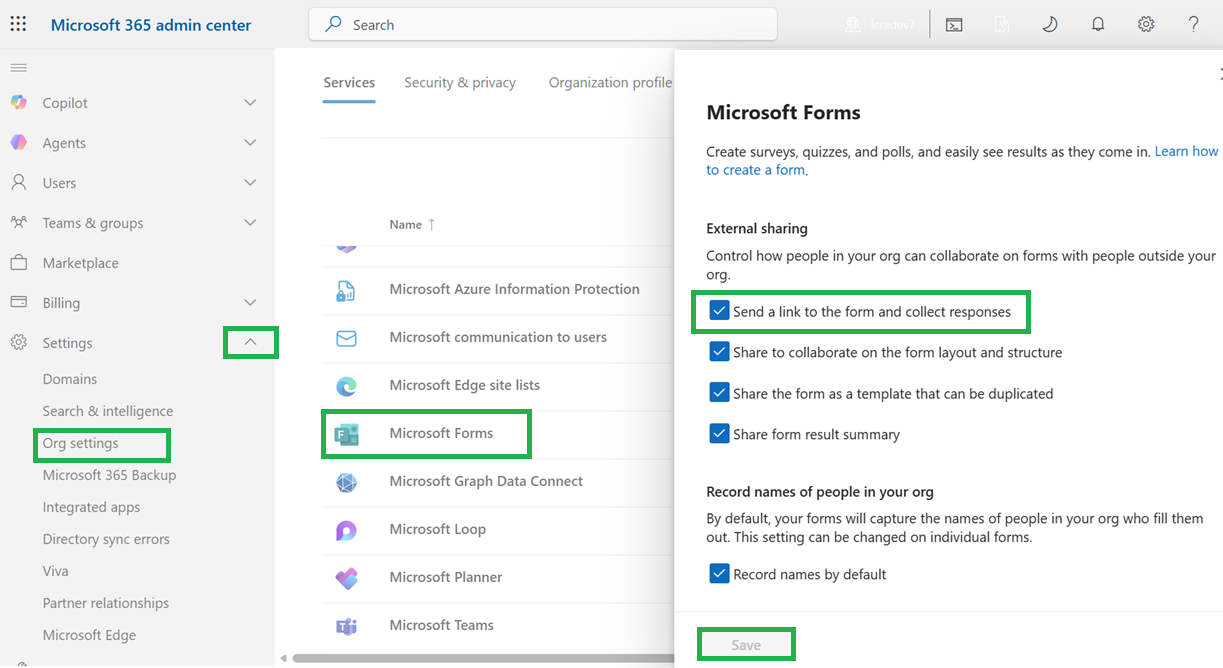Expand the Users nav section chevron
Screen dimensions: 1223x668
[250, 183]
